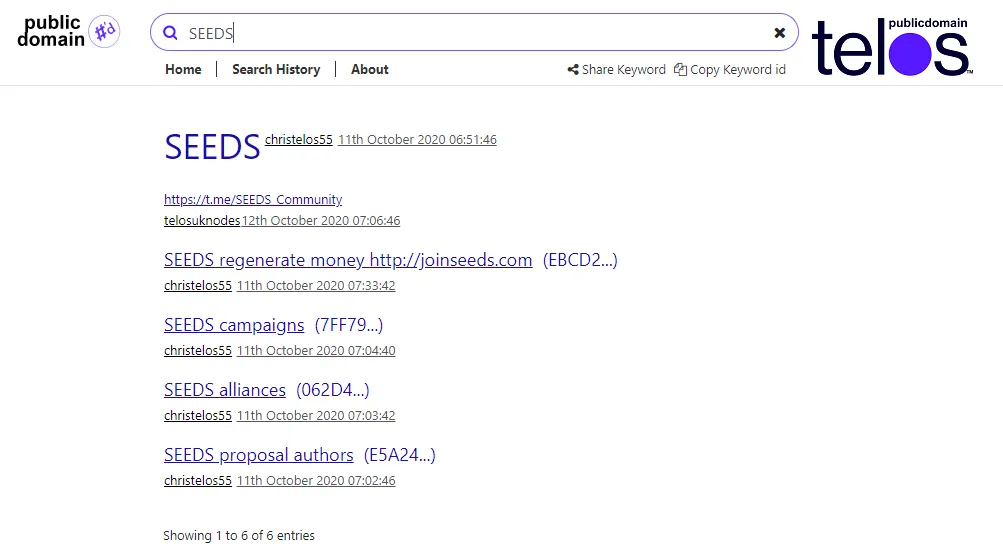
Task: Click christelos55 under SEEDS alliances
Action: [x=198, y=415]
